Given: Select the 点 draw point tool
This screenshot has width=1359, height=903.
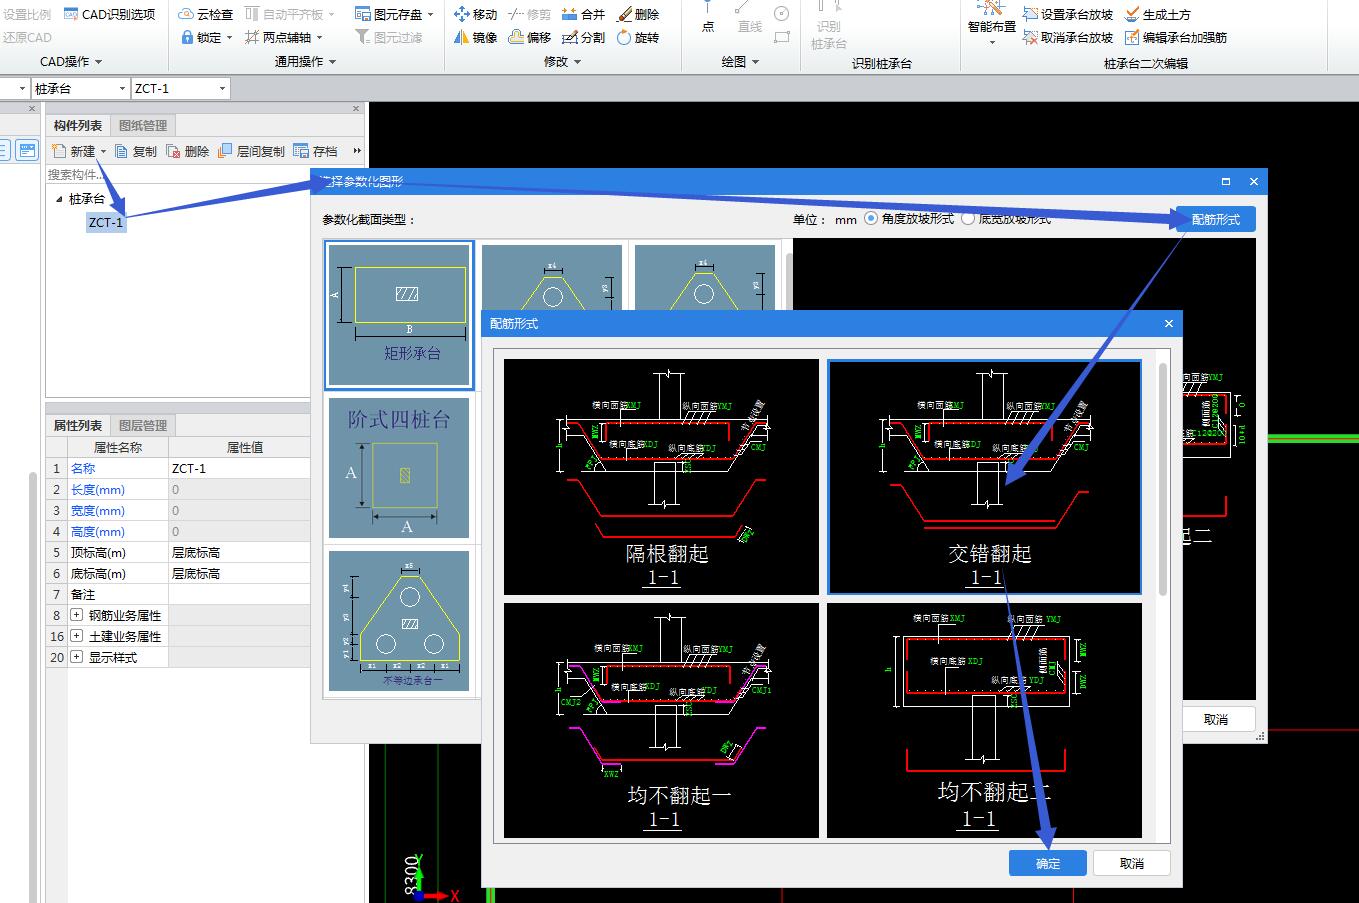Looking at the screenshot, I should point(708,18).
